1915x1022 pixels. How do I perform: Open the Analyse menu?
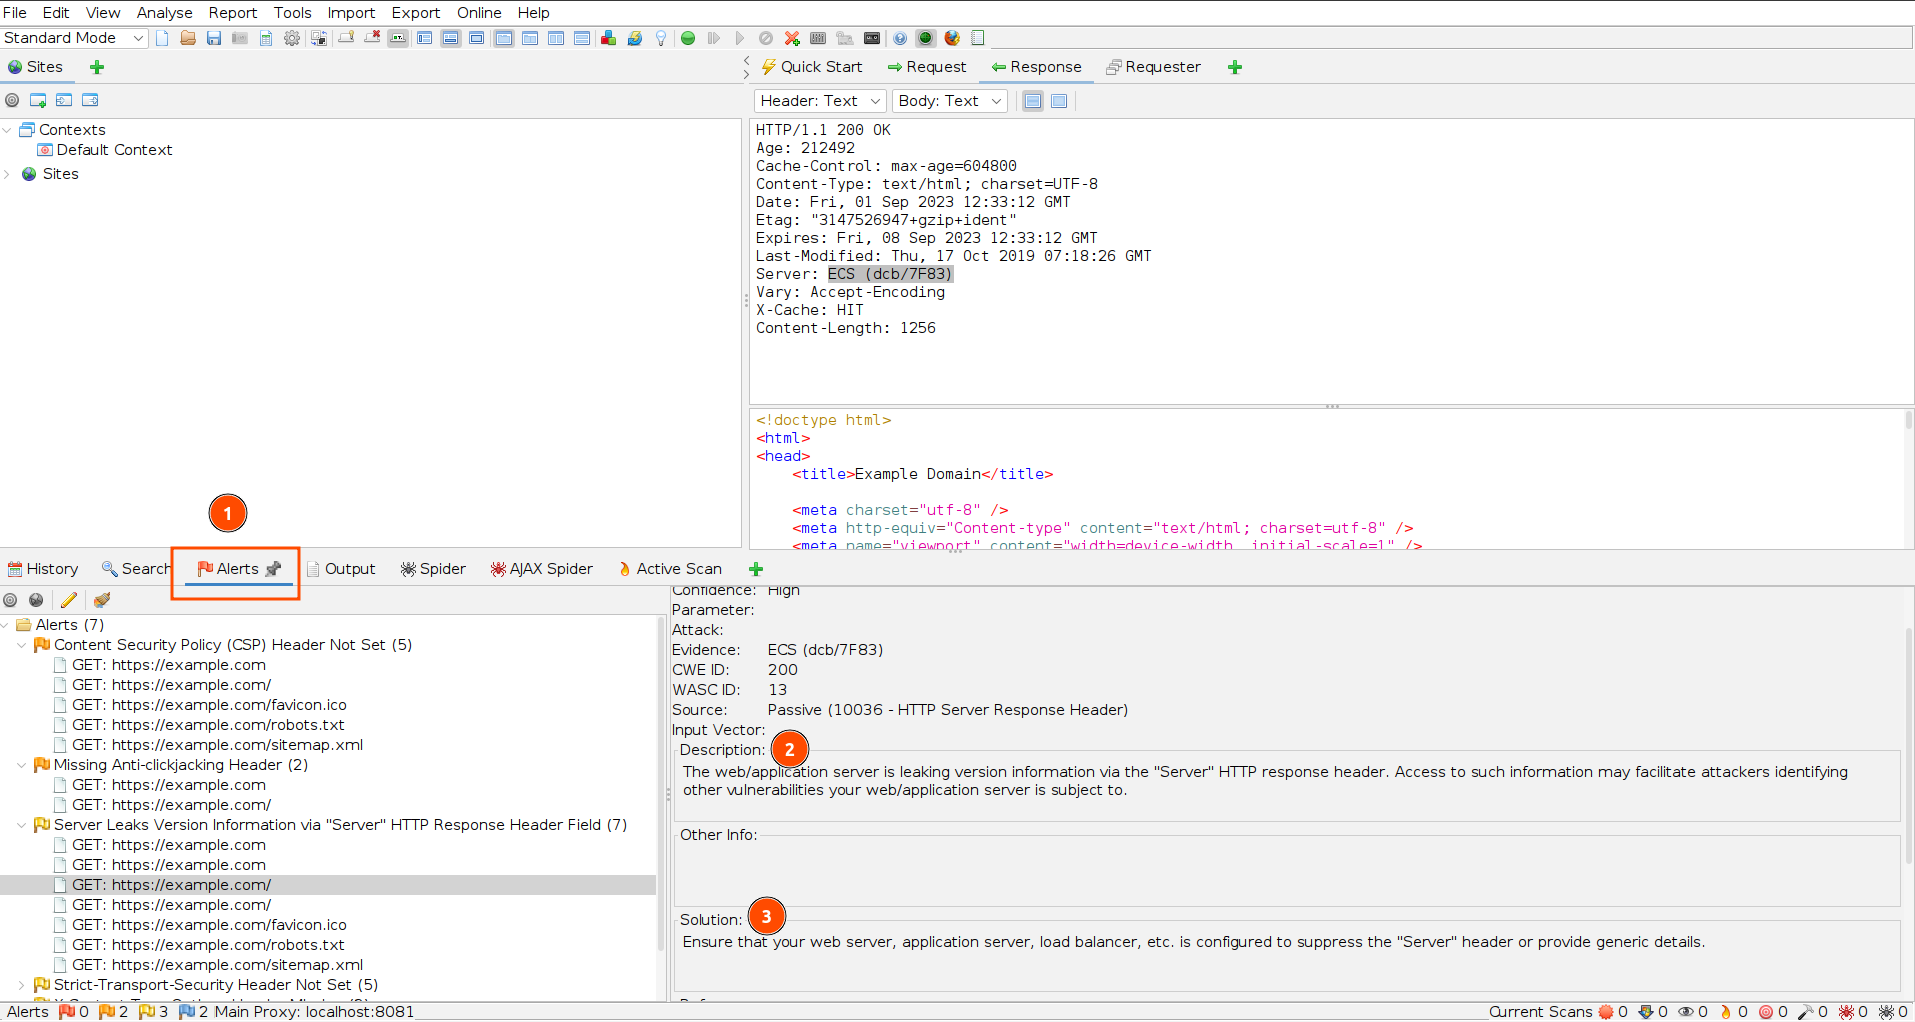point(165,13)
